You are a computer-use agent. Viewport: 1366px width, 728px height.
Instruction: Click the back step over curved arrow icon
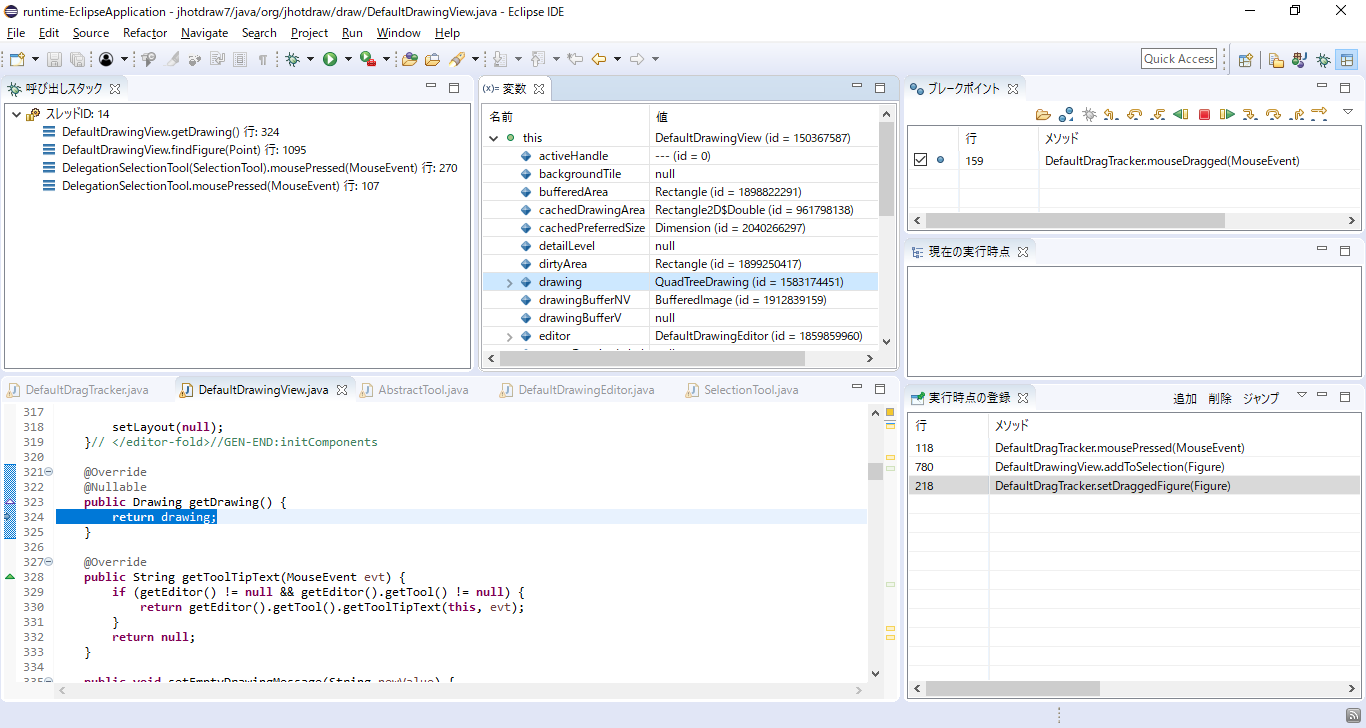coord(1134,114)
